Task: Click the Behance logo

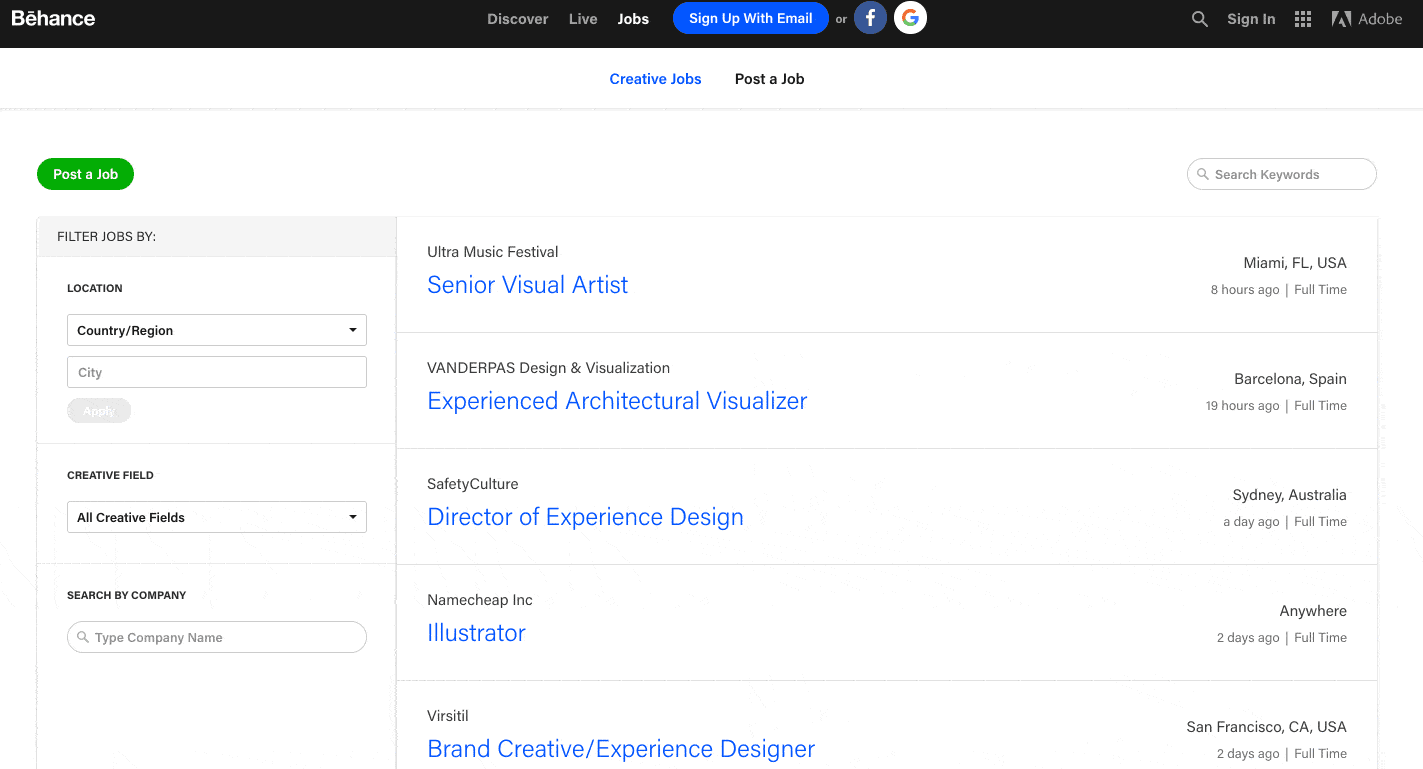Action: point(54,18)
